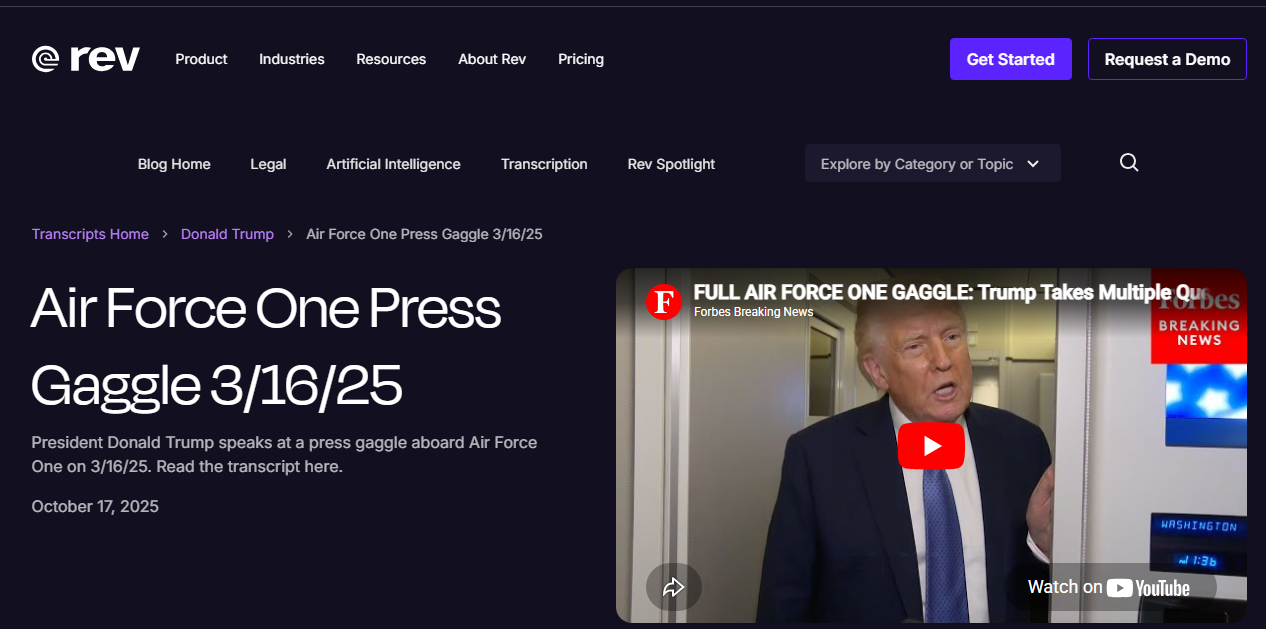The width and height of the screenshot is (1266, 629).
Task: Select the Artificial Intelligence blog category
Action: tap(393, 164)
